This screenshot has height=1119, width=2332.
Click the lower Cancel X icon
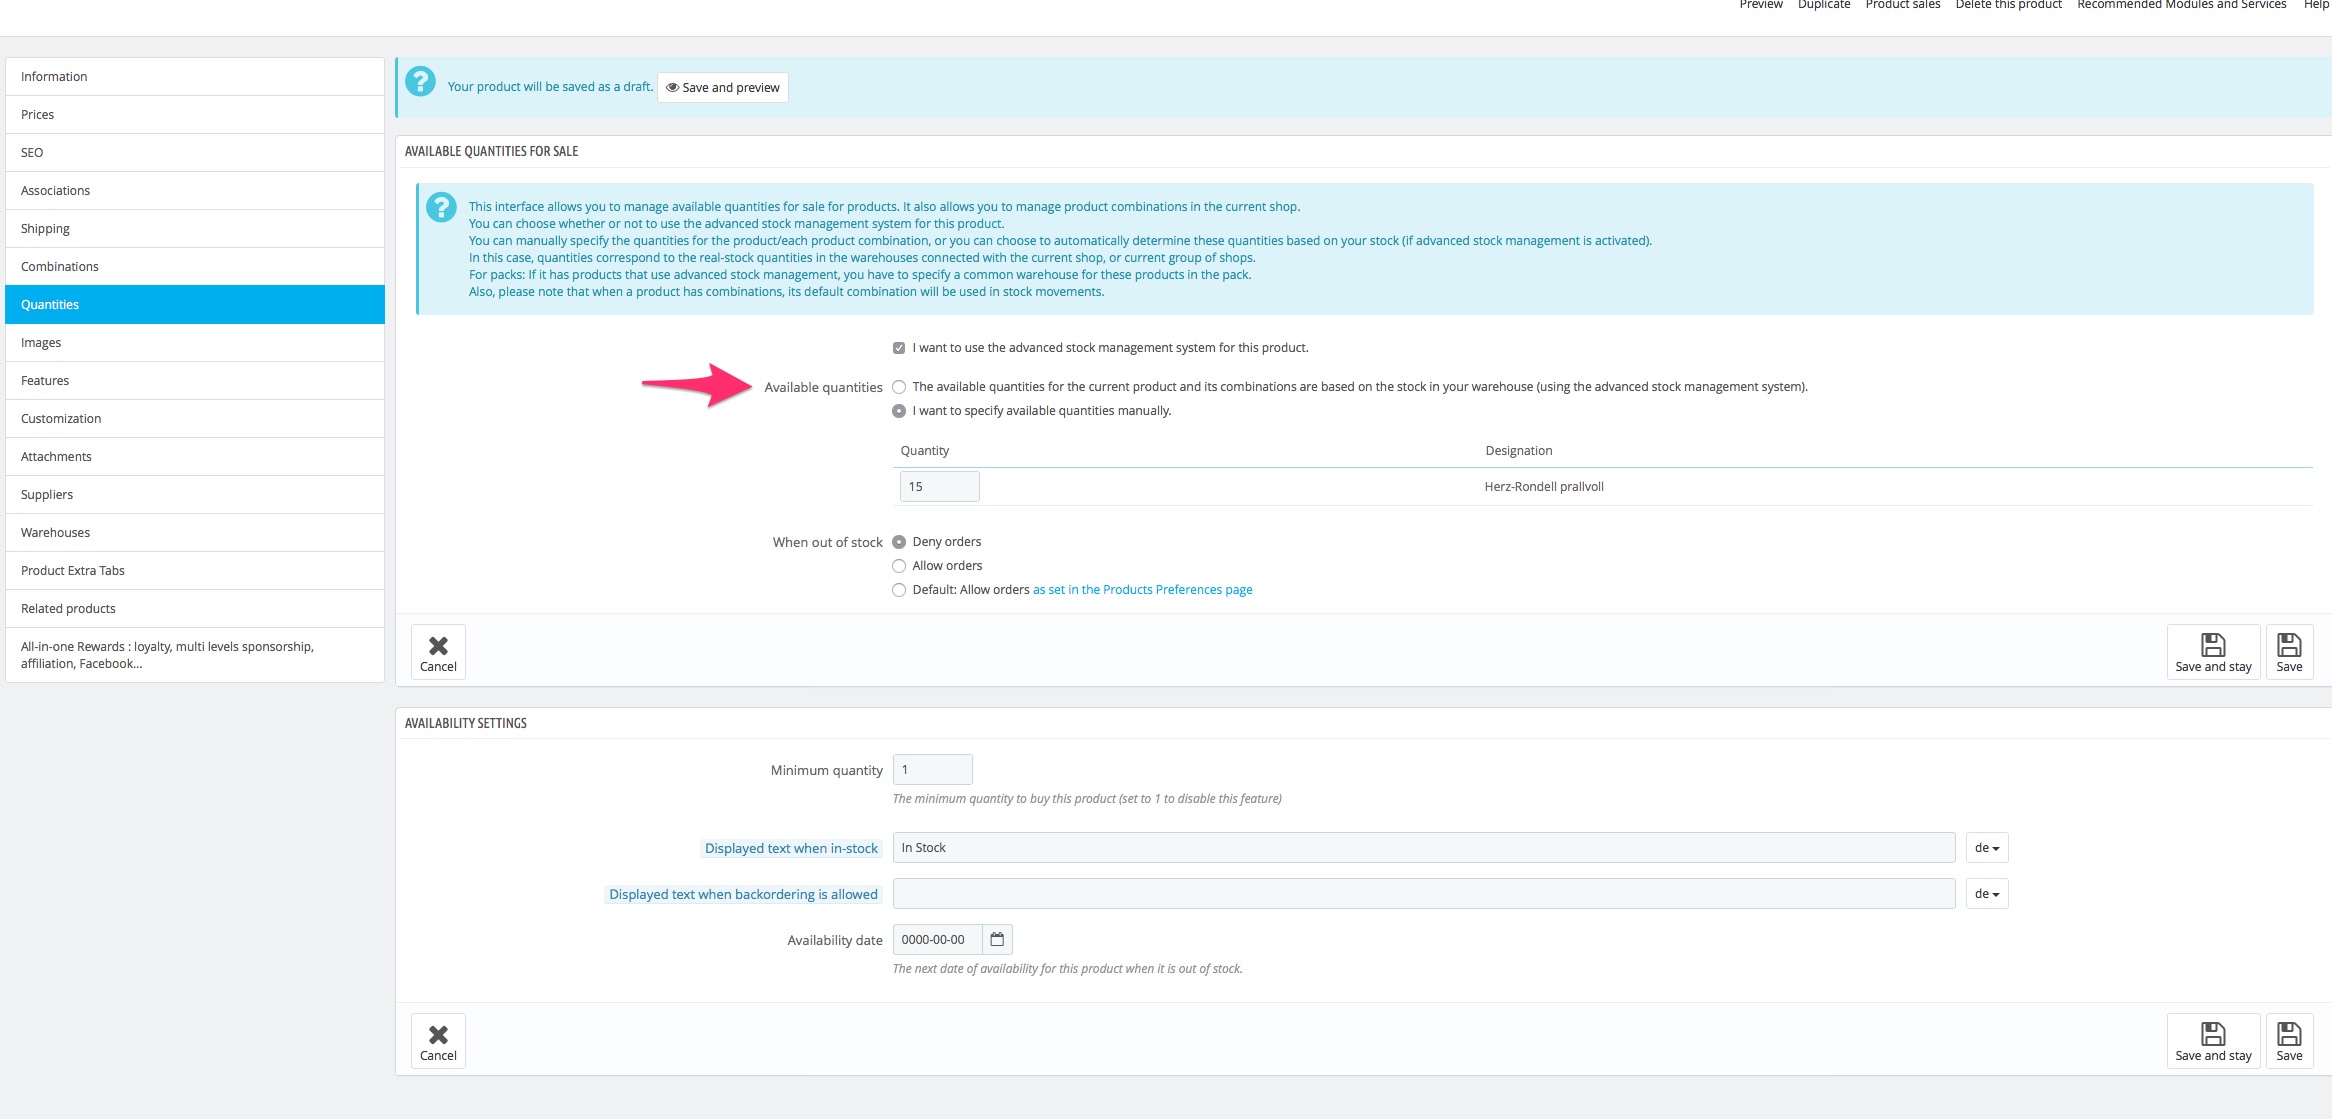(438, 1034)
